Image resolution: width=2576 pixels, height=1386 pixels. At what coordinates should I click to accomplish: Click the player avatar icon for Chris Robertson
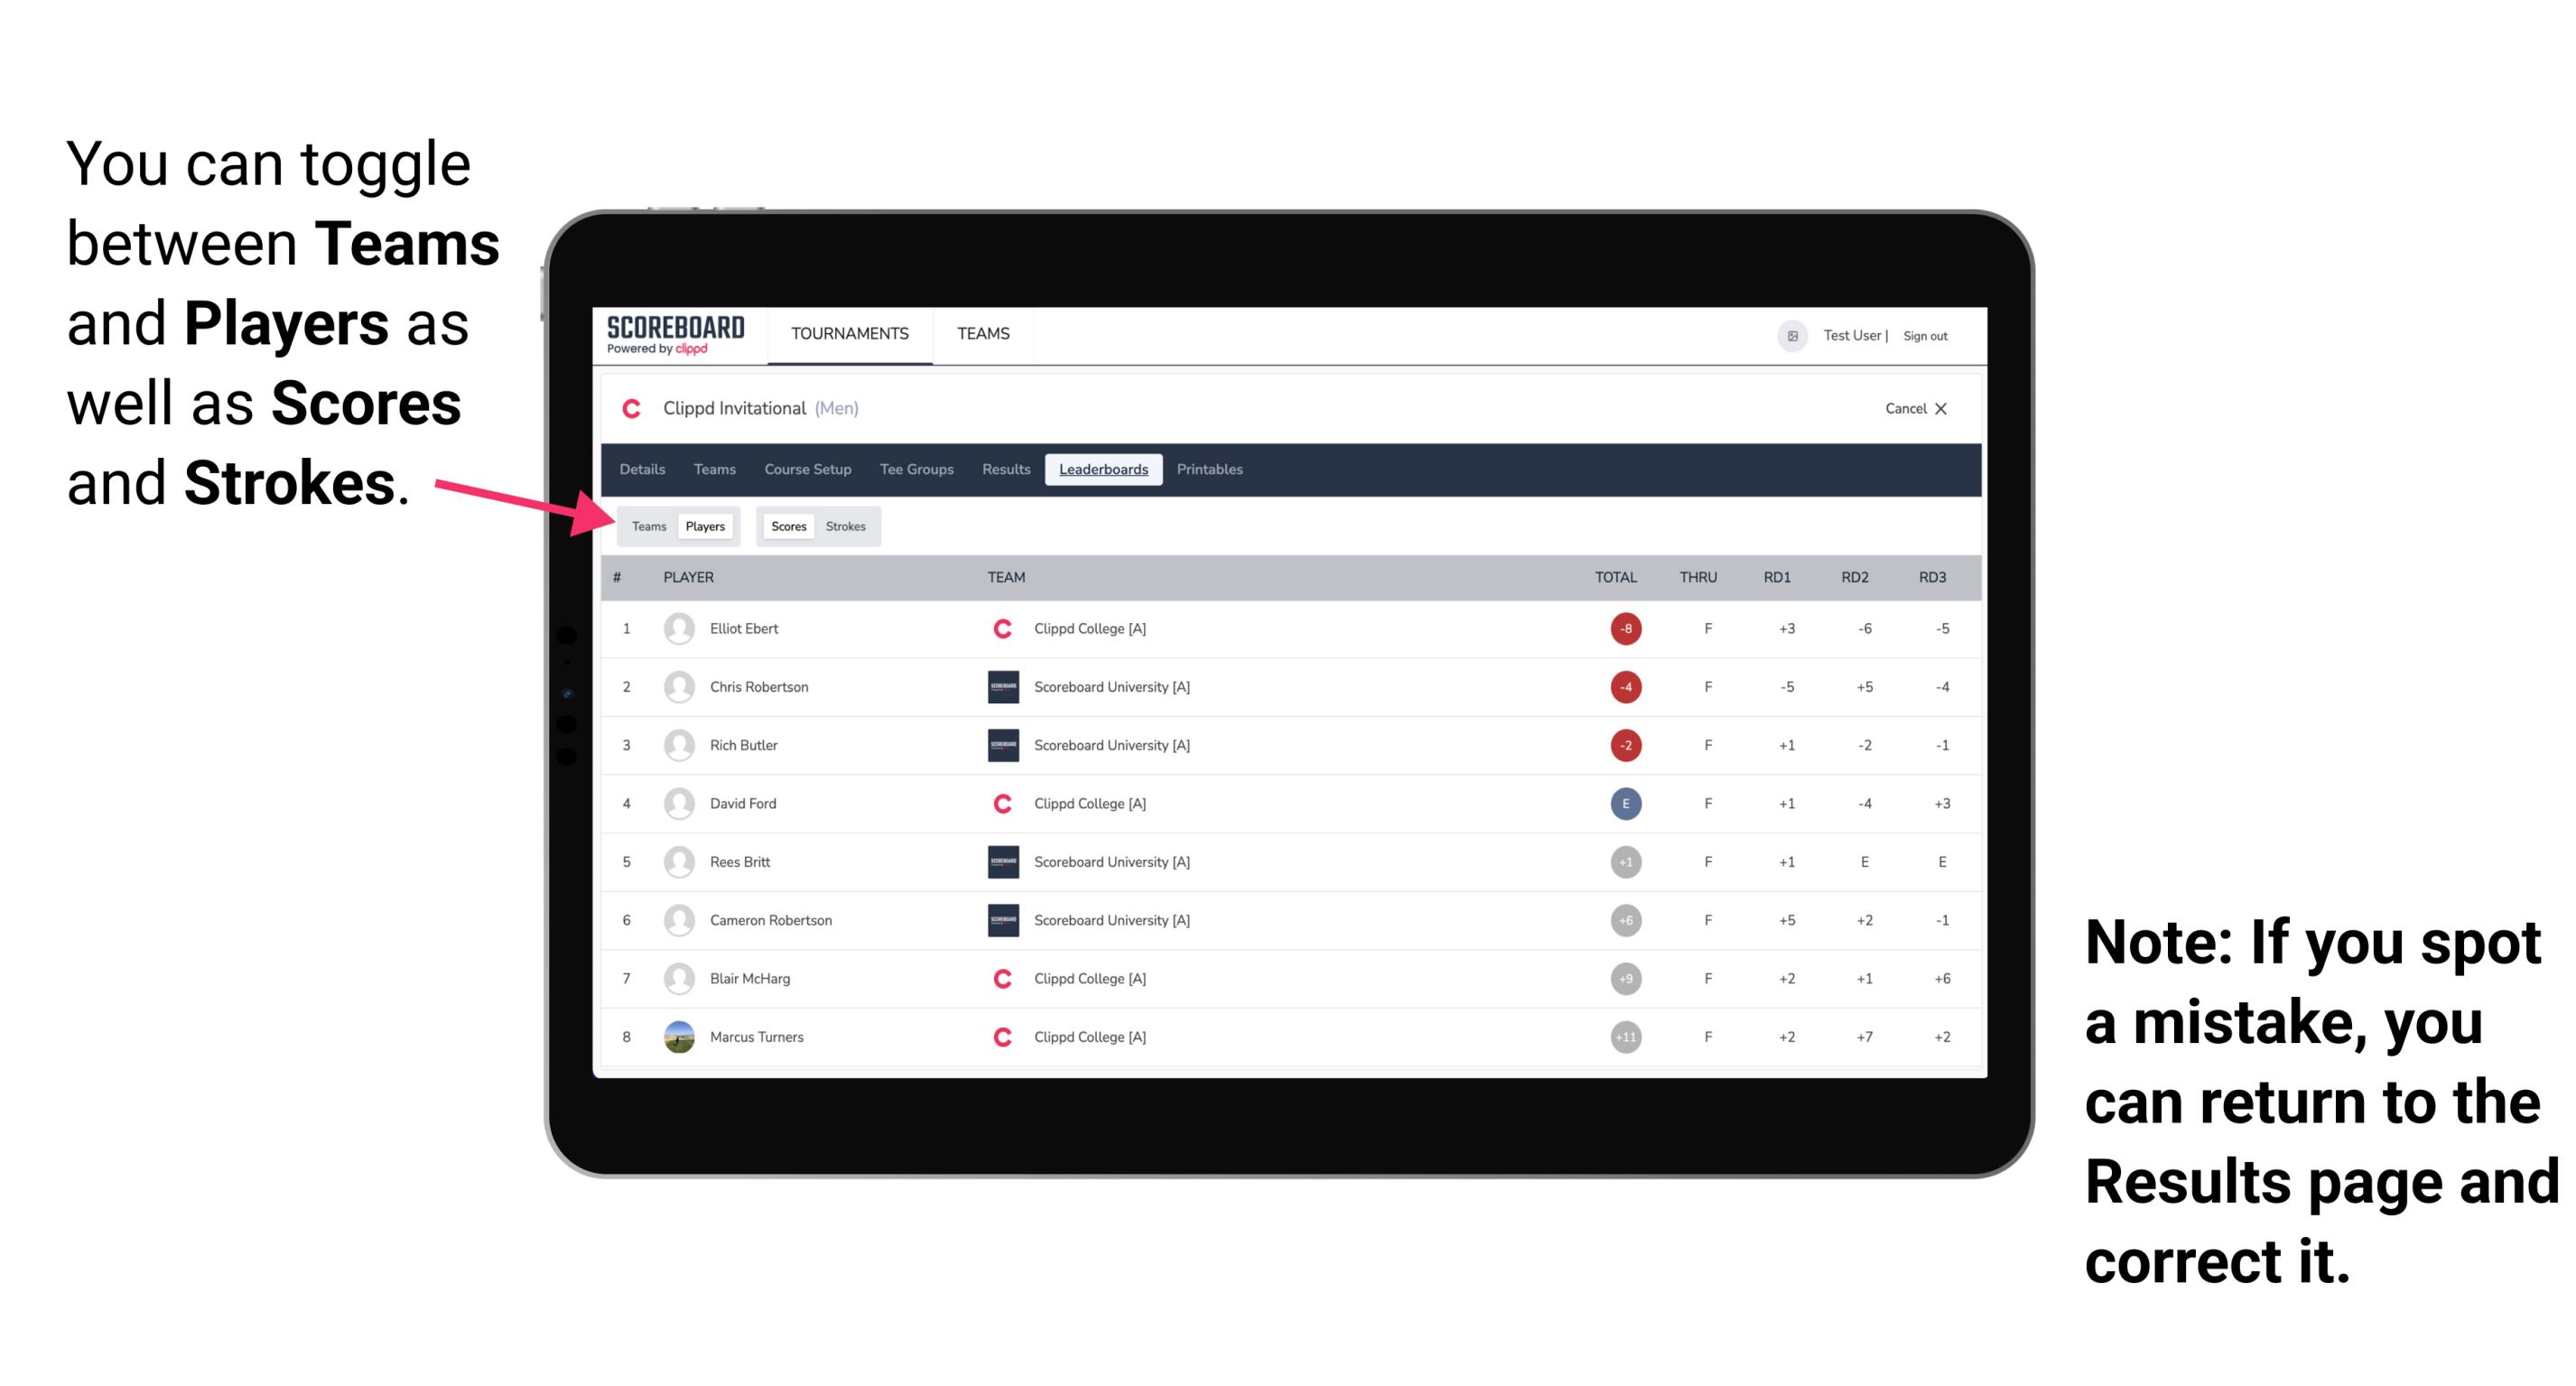tap(679, 684)
